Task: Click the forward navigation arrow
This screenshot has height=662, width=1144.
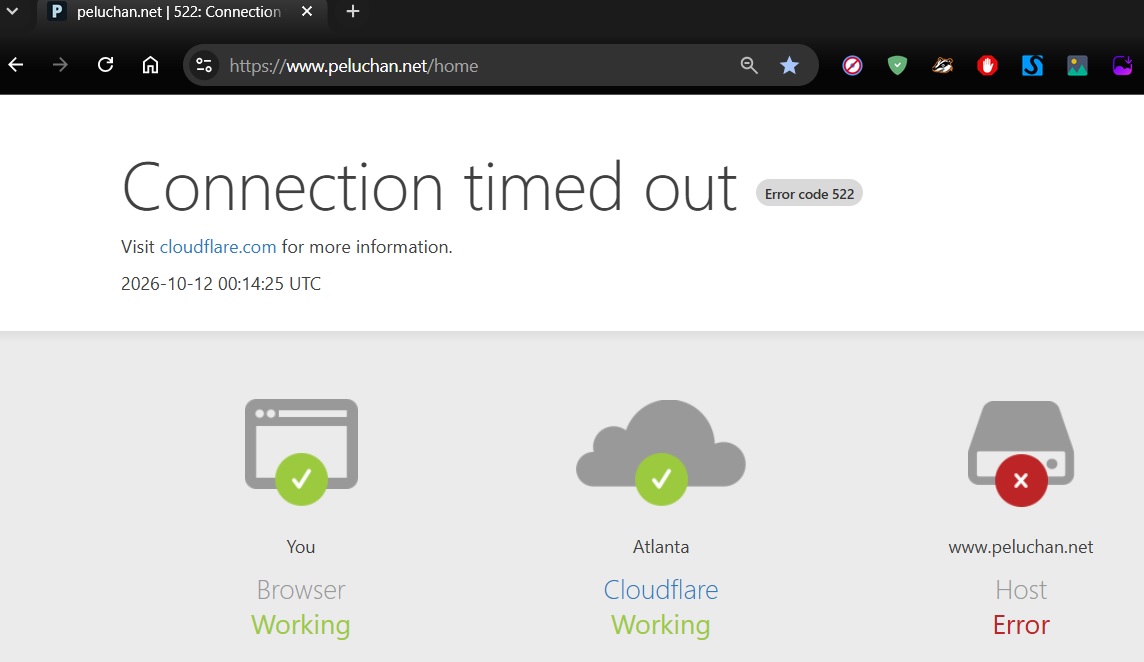Action: [x=61, y=66]
